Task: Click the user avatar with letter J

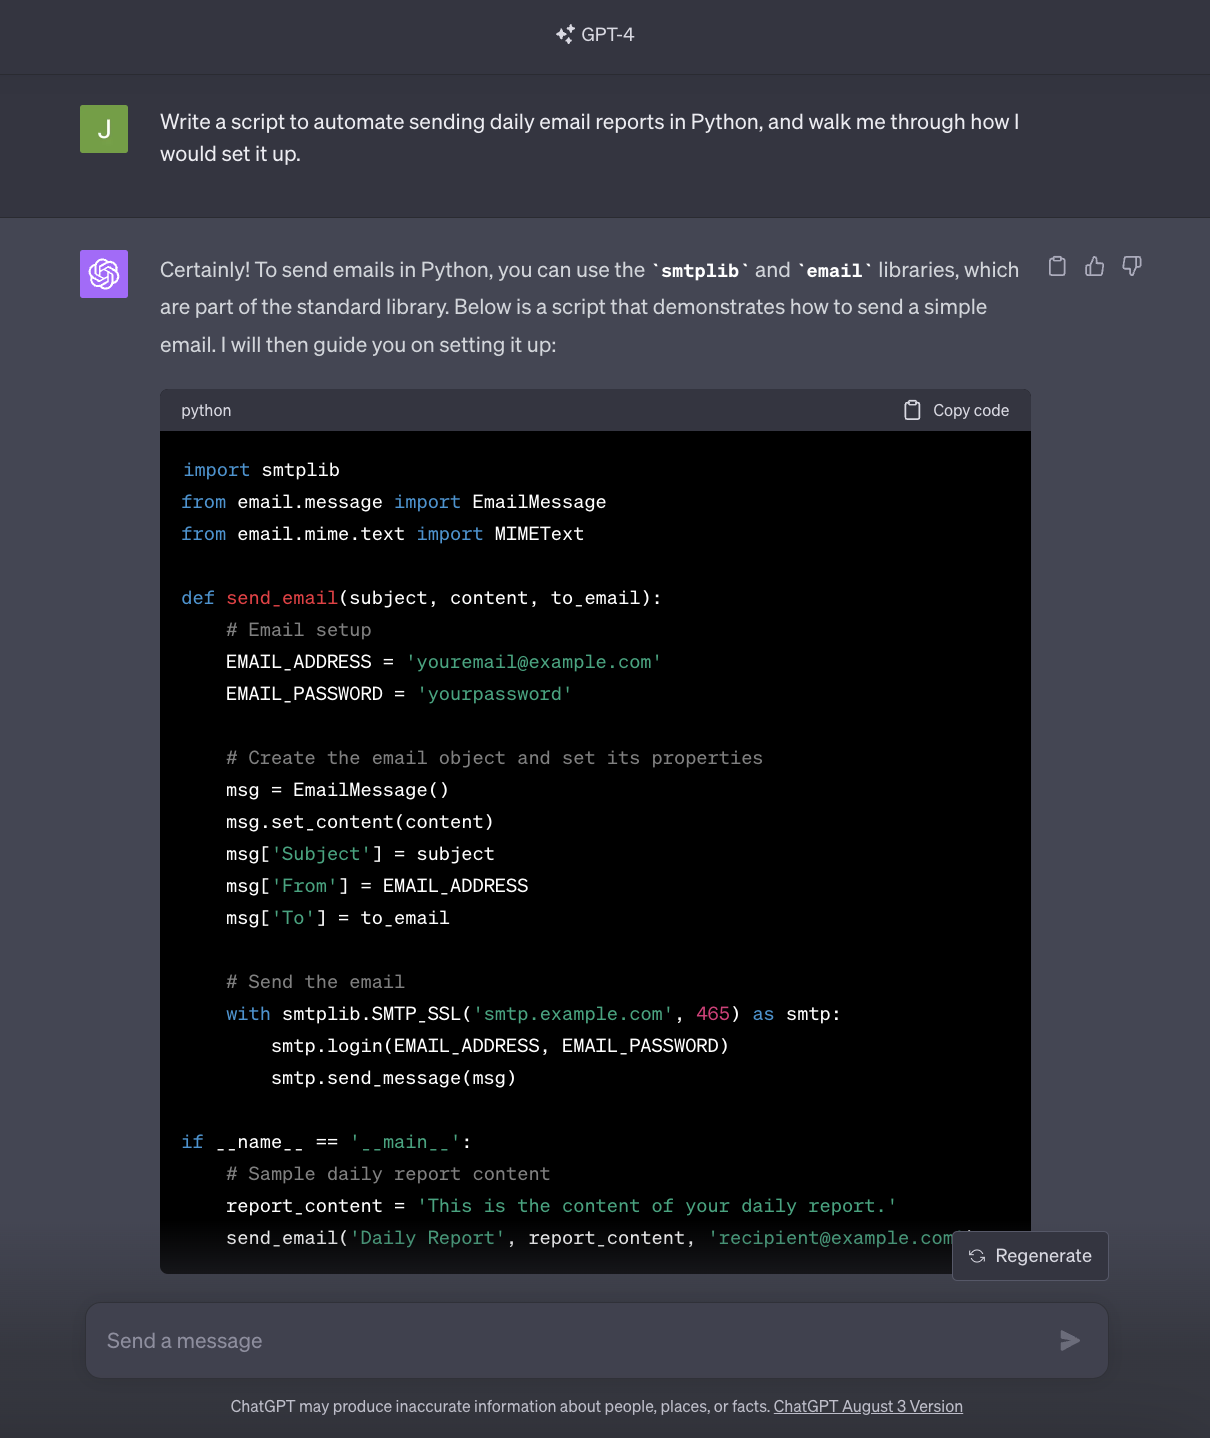Action: click(x=104, y=129)
